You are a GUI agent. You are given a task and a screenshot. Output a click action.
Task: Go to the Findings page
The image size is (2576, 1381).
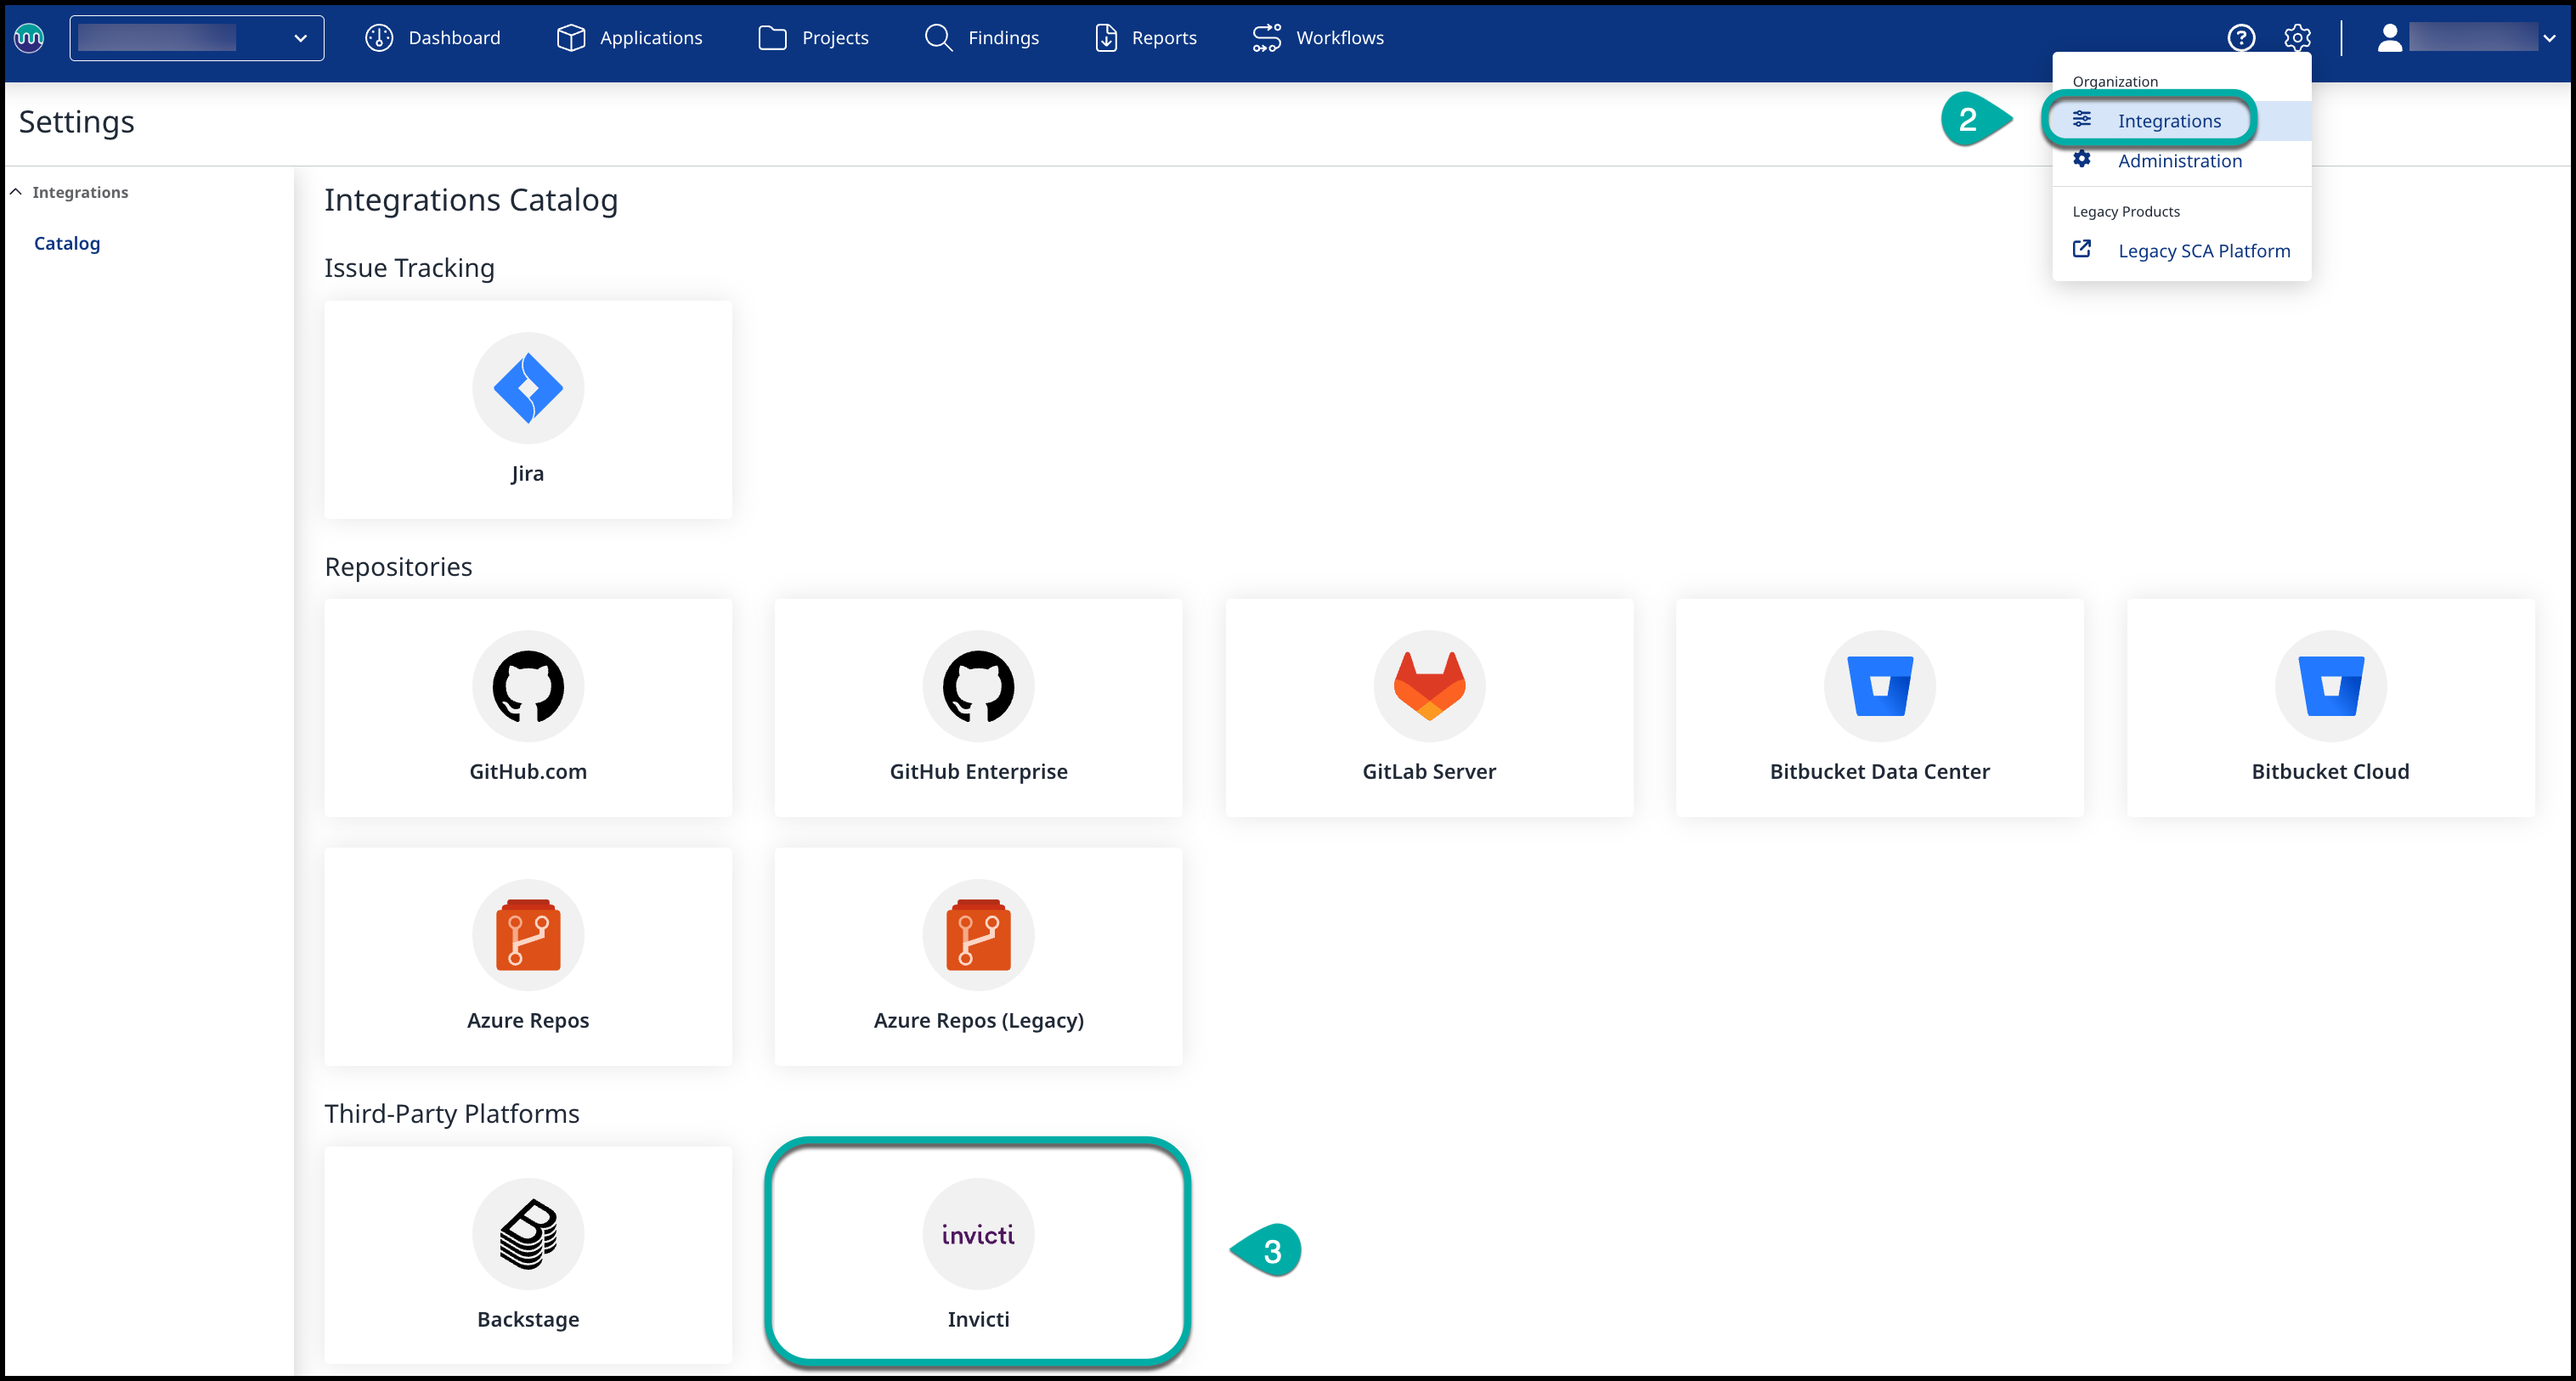(x=981, y=38)
